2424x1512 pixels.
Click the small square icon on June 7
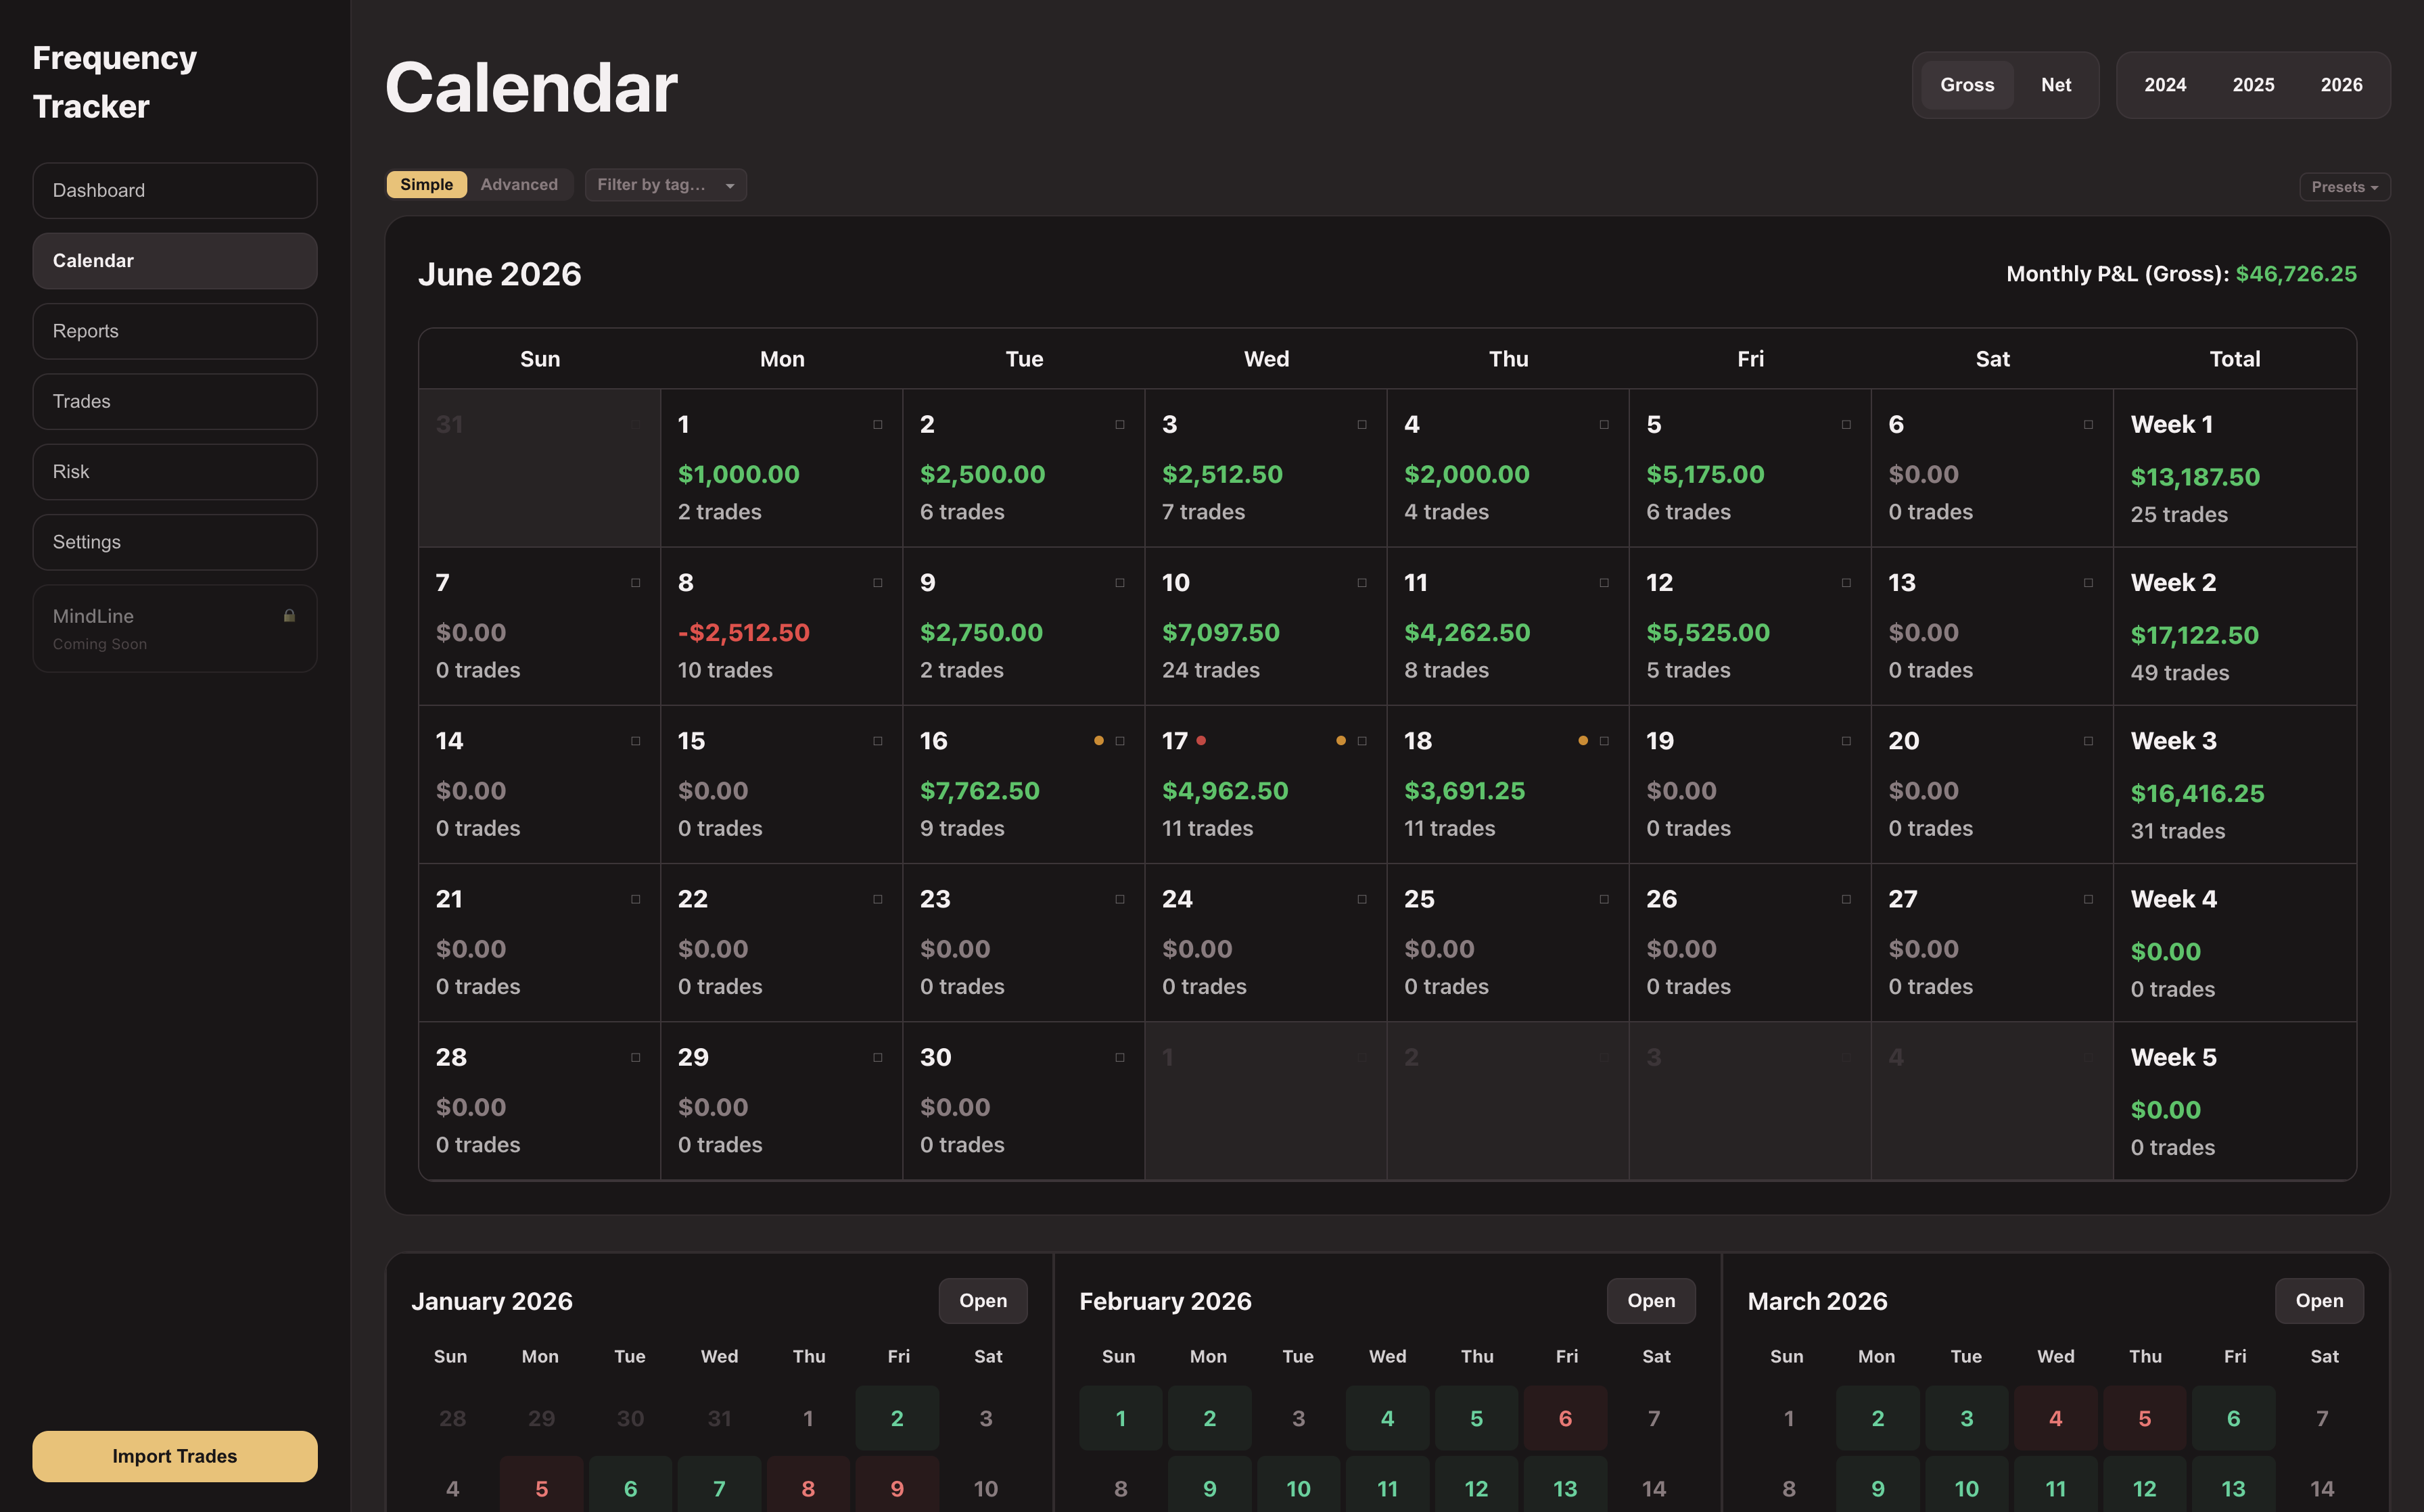pyautogui.click(x=635, y=583)
